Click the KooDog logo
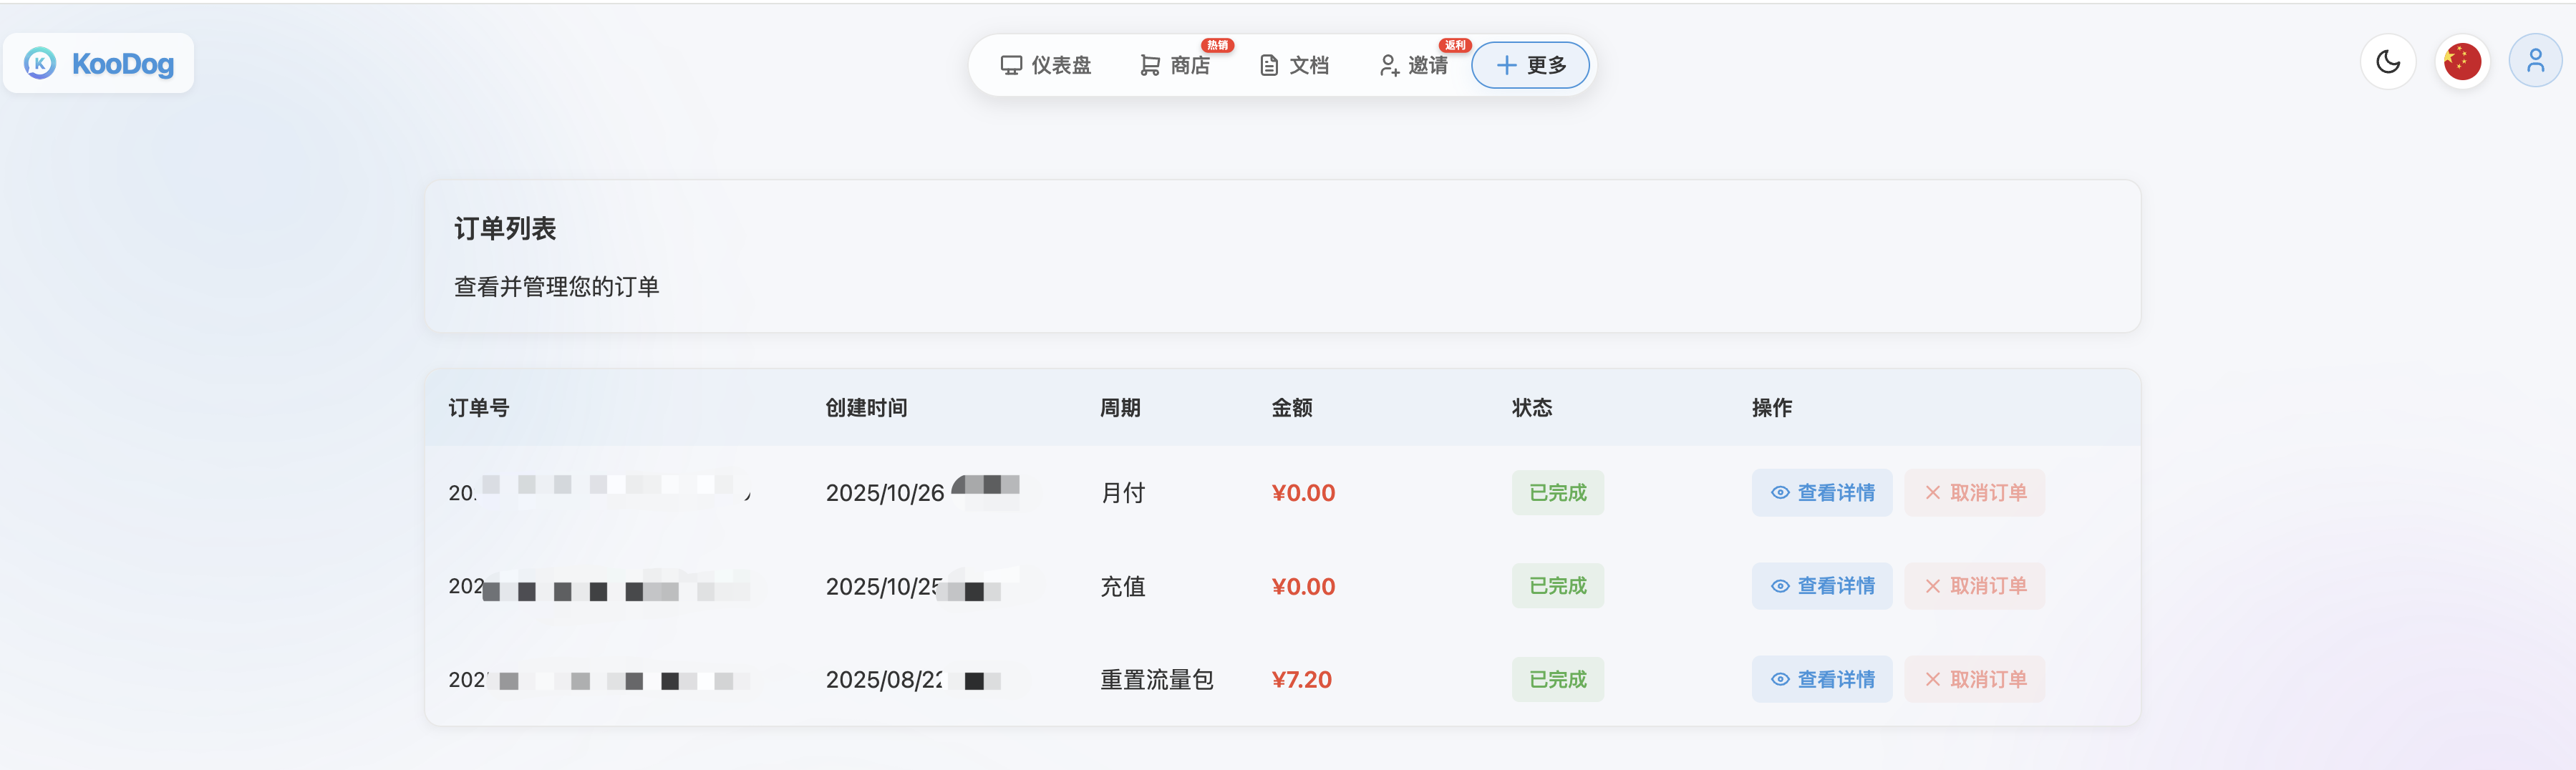The width and height of the screenshot is (2576, 770). [x=99, y=64]
